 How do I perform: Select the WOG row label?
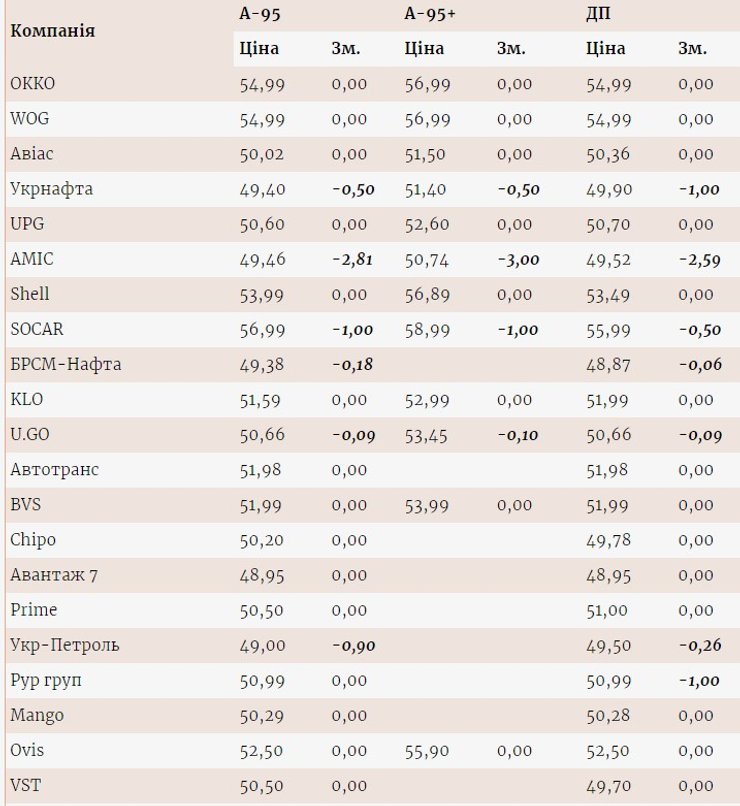[29, 119]
